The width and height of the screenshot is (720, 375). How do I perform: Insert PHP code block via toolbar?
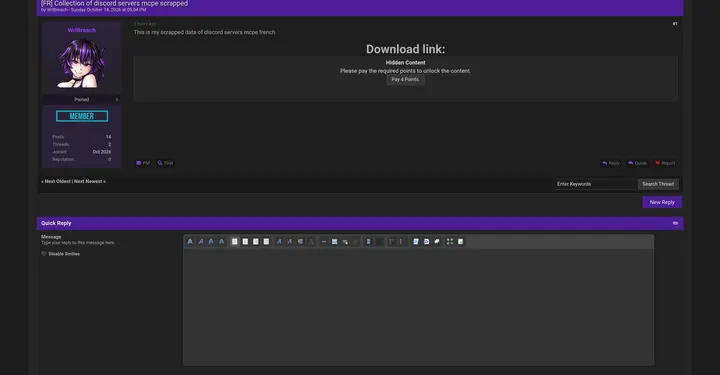(426, 241)
